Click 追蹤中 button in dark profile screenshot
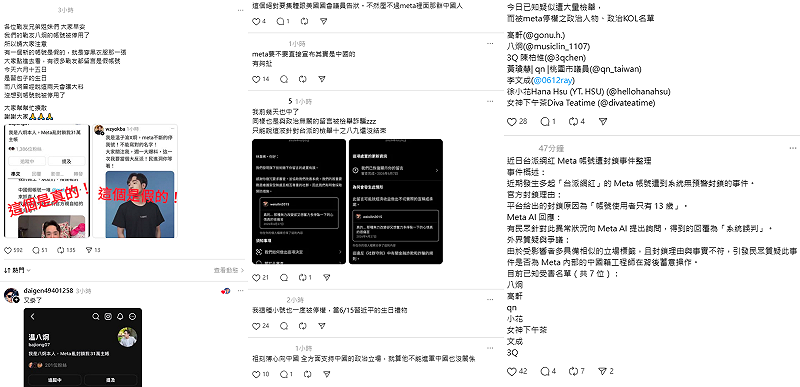This screenshot has height=387, width=800. 54,380
